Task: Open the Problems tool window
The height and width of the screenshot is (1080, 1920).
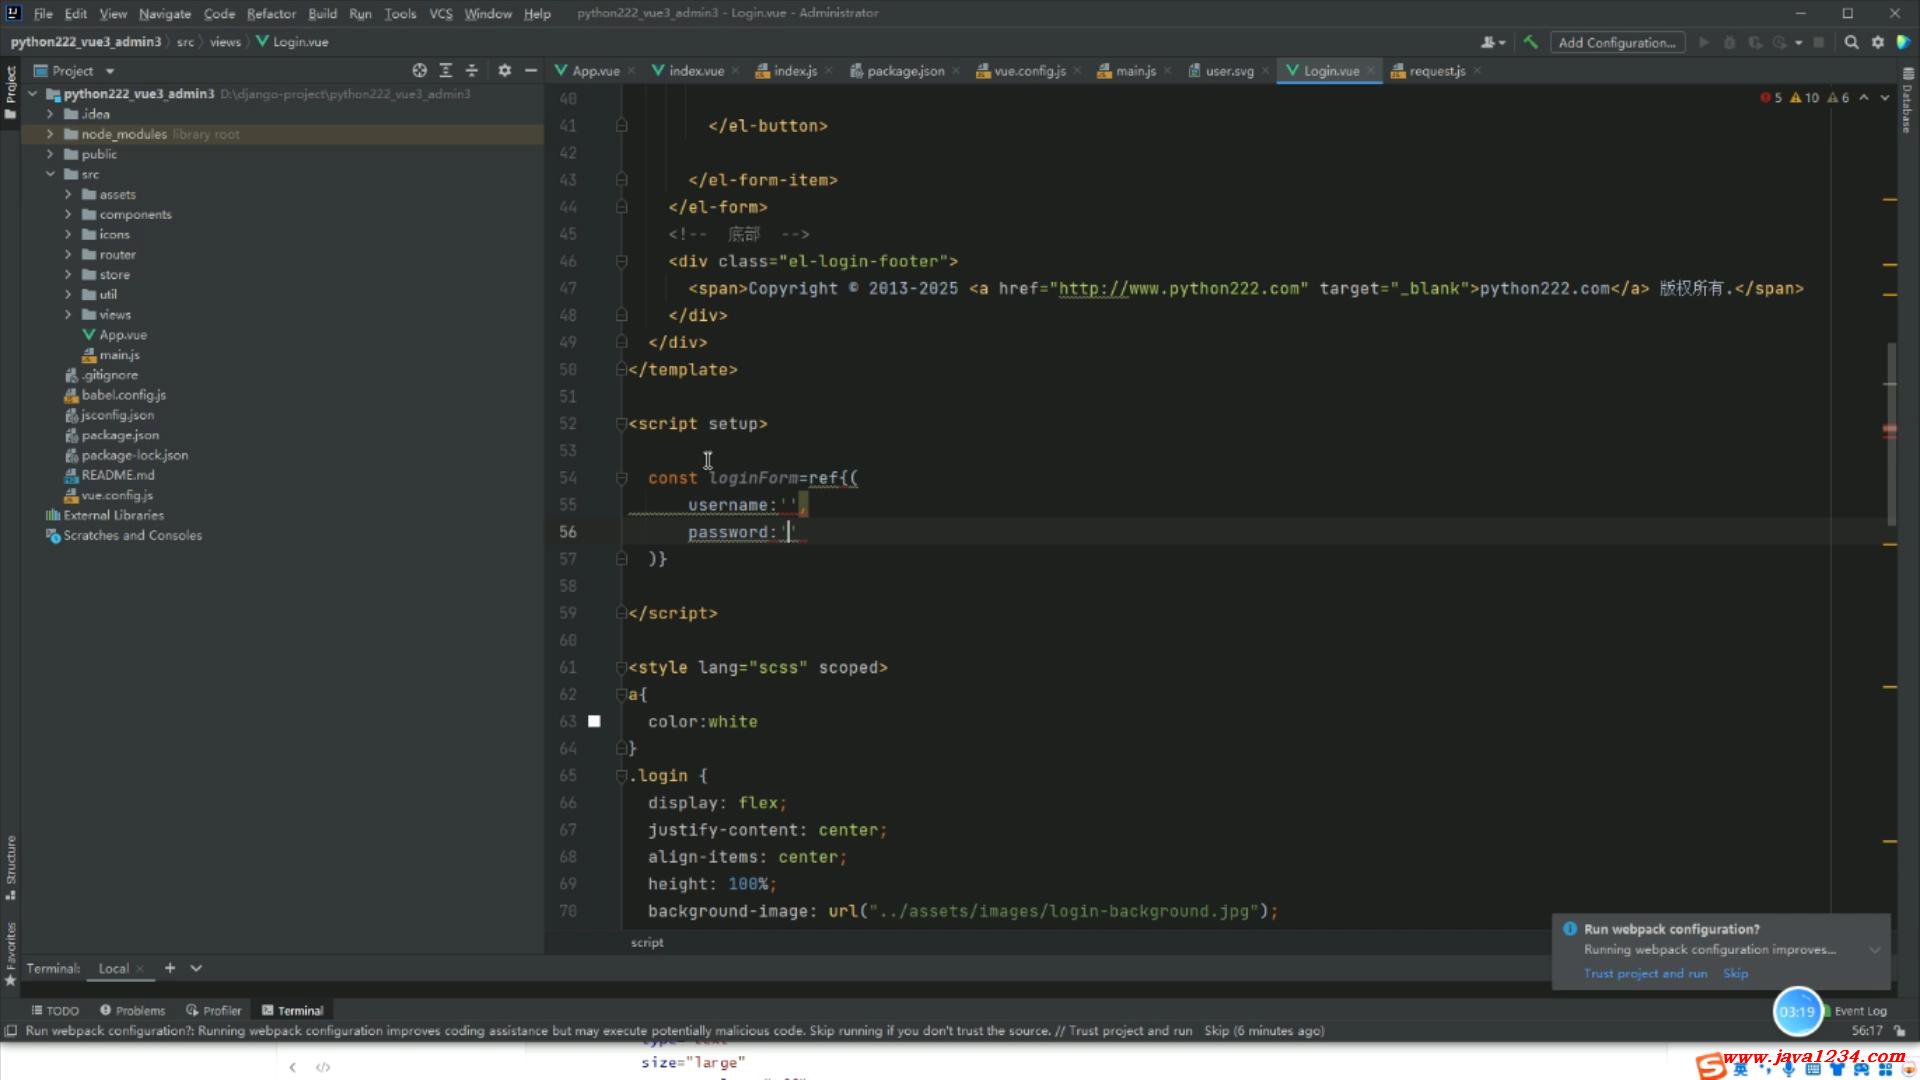Action: click(x=132, y=1011)
